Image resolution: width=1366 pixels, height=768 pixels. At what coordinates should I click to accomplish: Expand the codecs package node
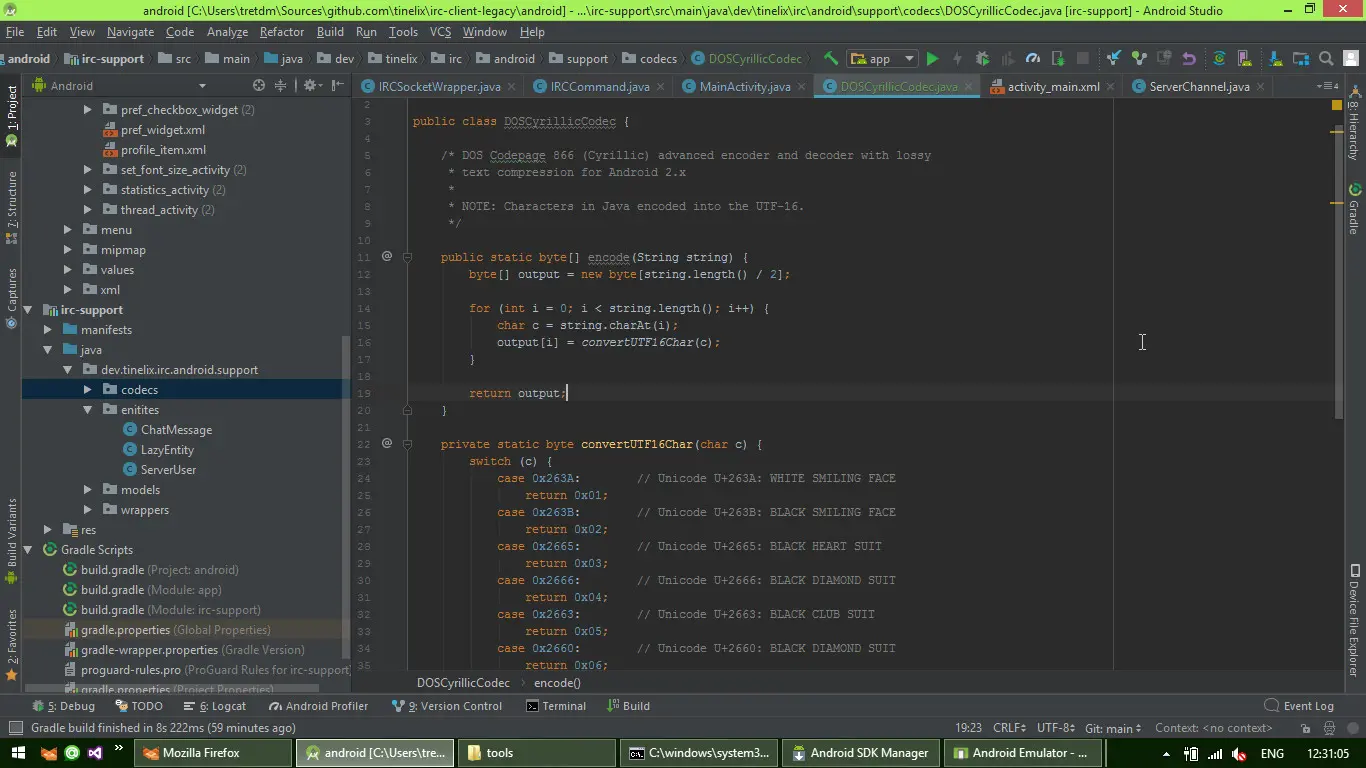click(x=88, y=390)
